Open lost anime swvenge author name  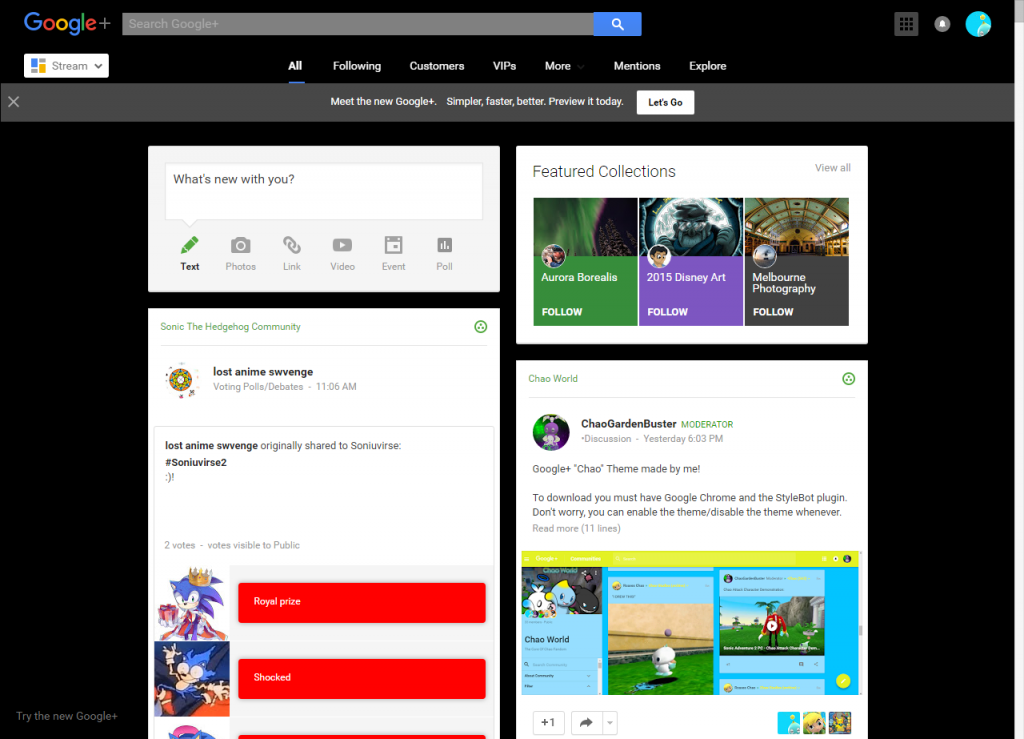coord(263,371)
